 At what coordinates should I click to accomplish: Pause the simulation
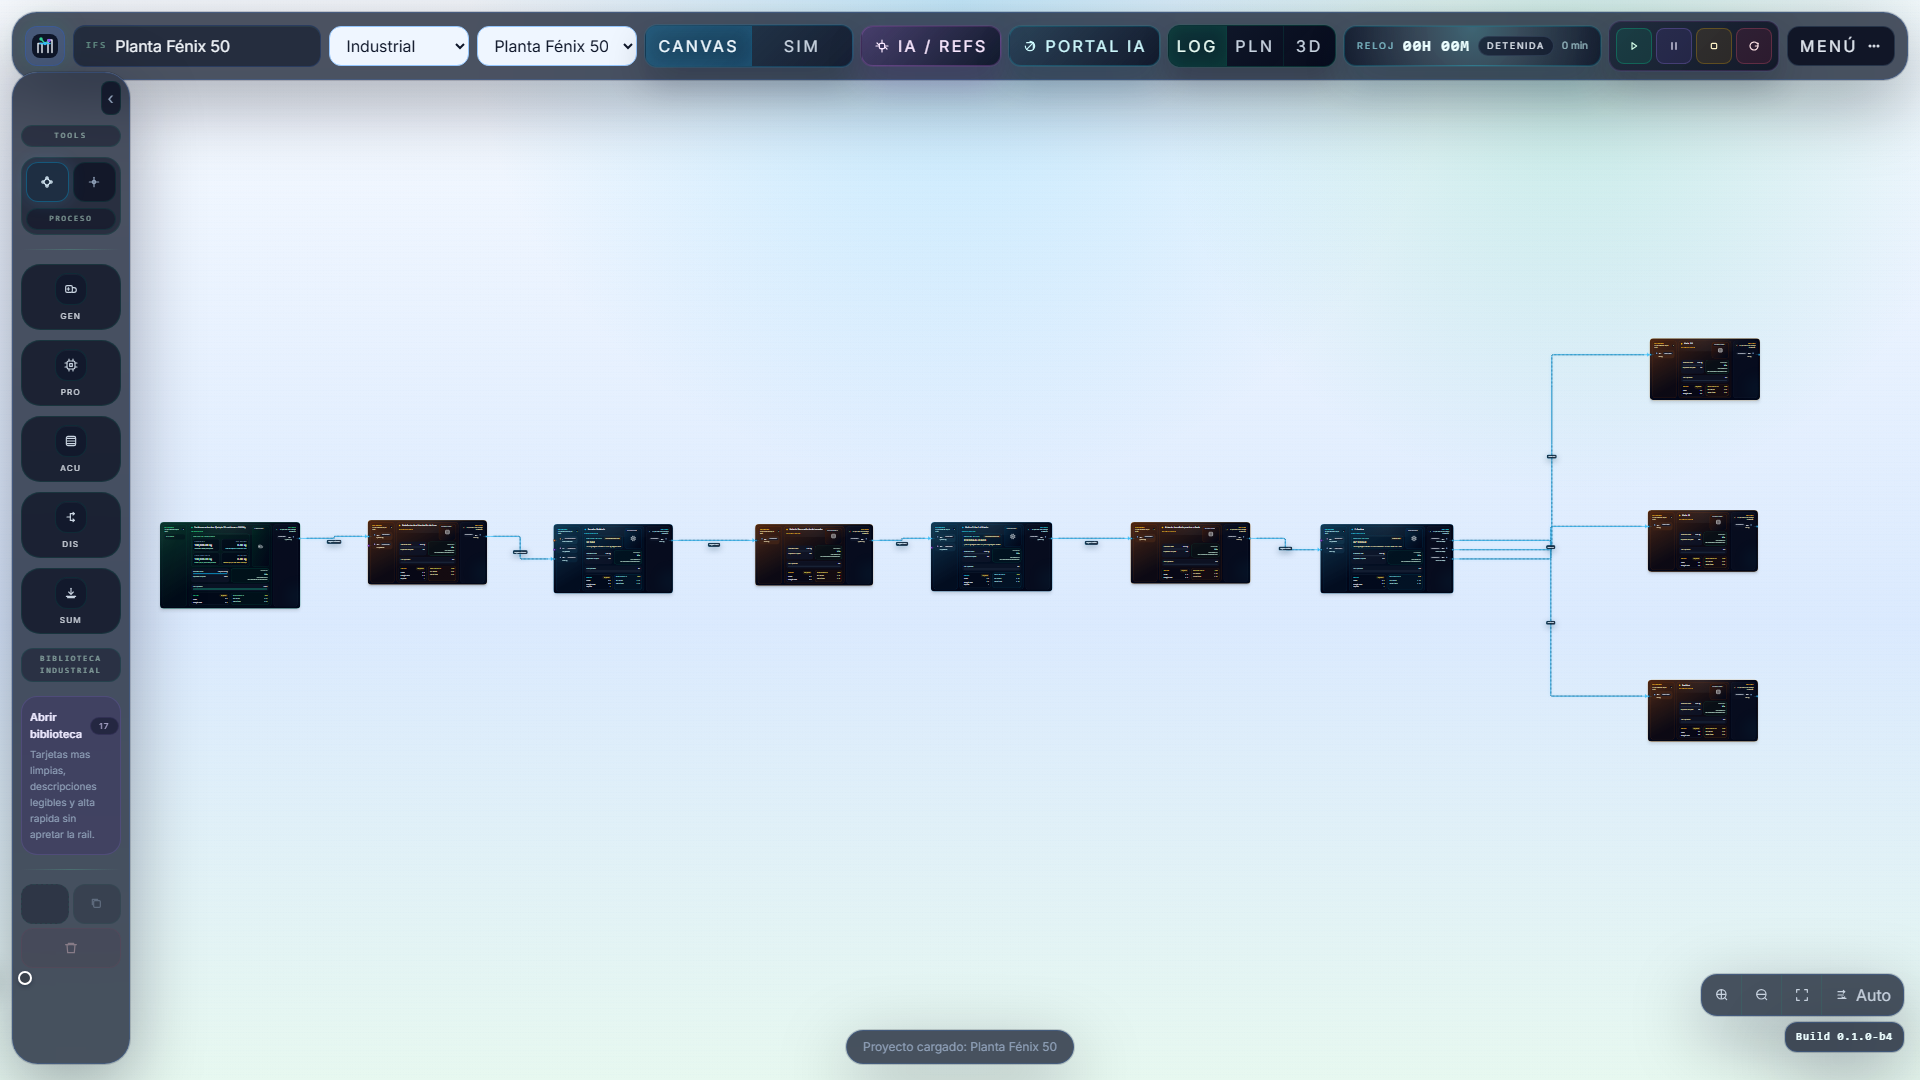click(1674, 46)
